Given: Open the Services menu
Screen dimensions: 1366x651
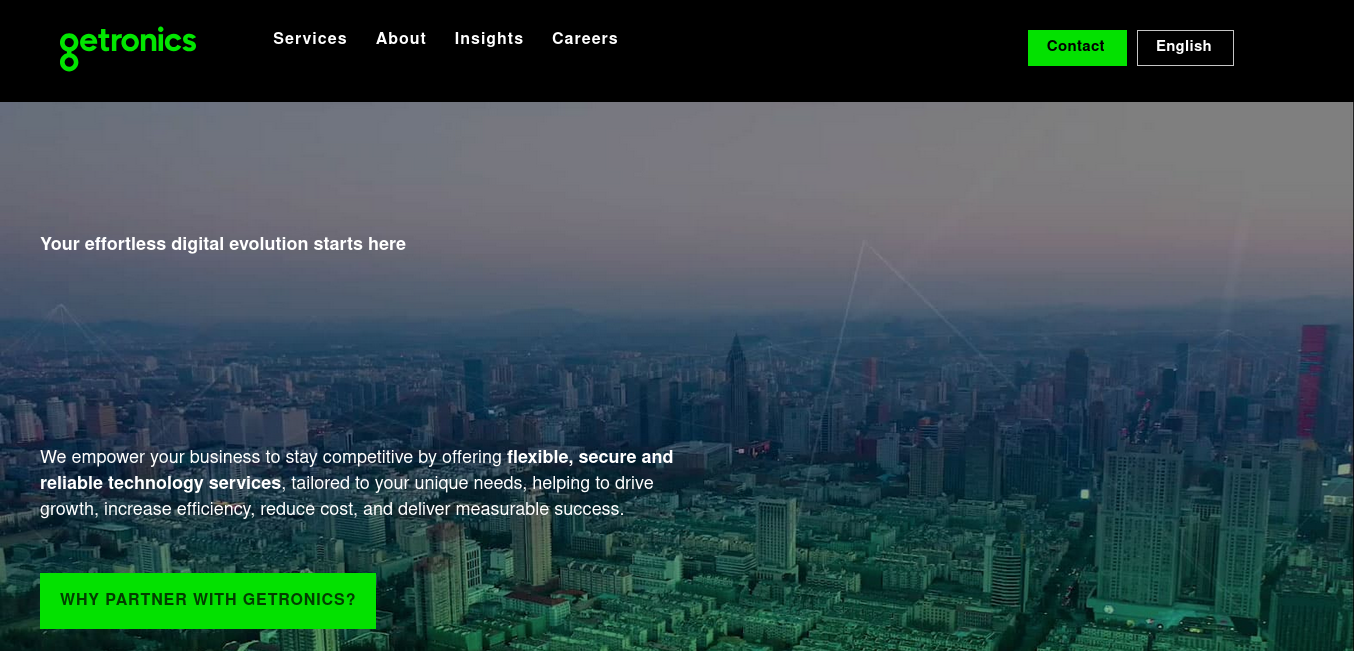Looking at the screenshot, I should pos(310,39).
